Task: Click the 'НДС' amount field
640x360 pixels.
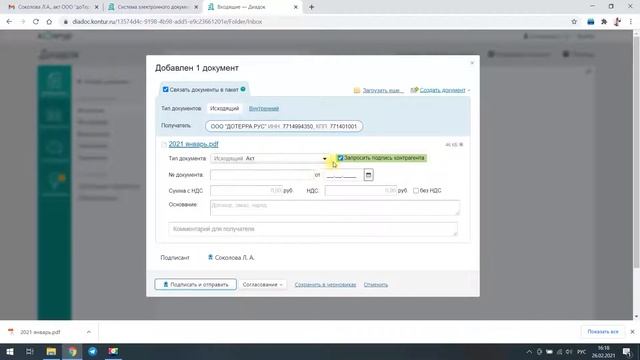Action: (x=360, y=191)
